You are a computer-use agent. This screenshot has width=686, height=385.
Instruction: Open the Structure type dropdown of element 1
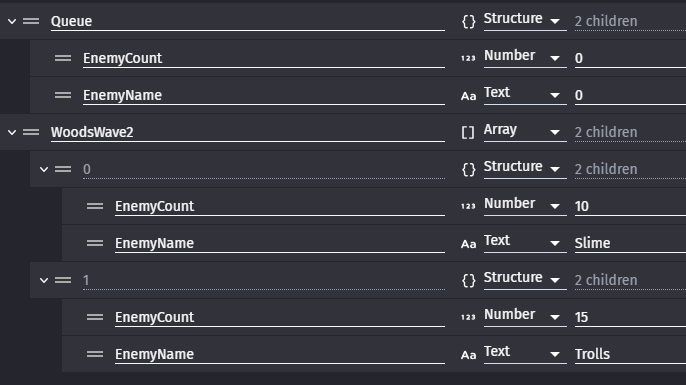(525, 279)
